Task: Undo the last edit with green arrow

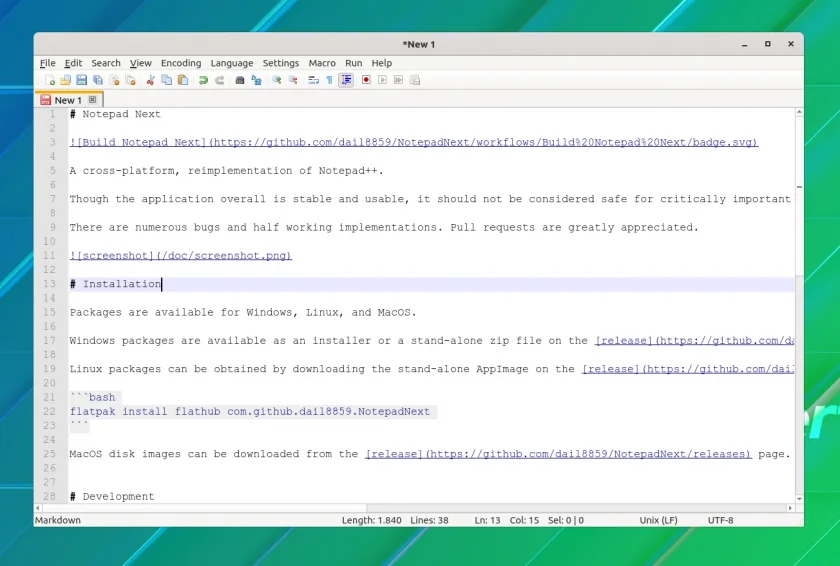Action: [203, 80]
